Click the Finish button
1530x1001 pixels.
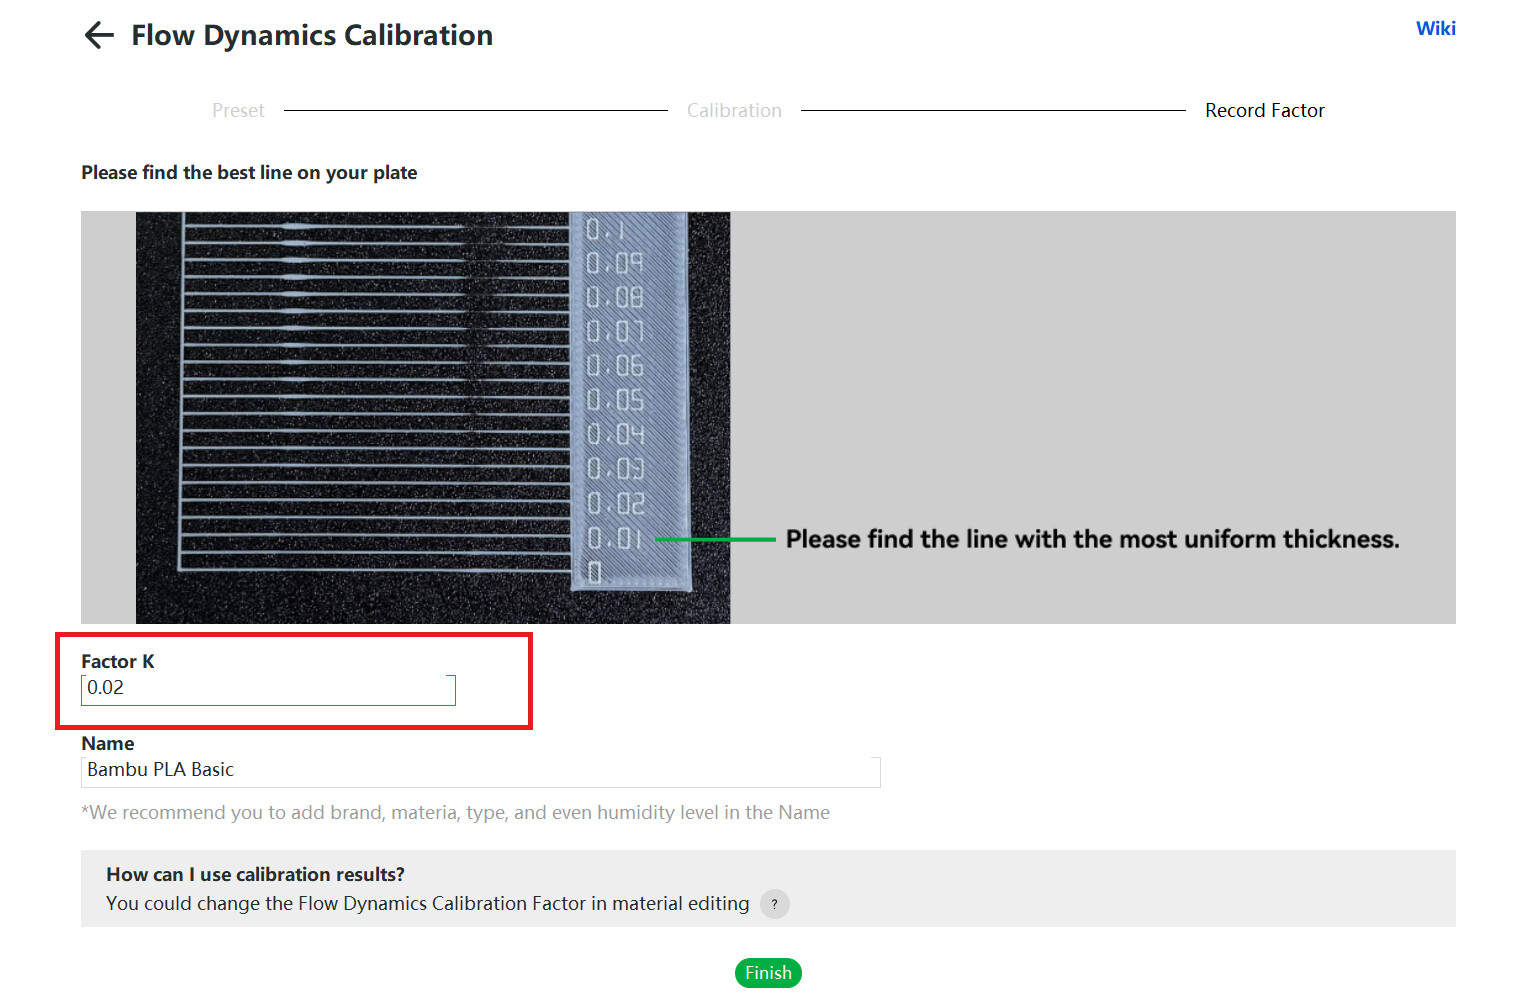coord(768,973)
